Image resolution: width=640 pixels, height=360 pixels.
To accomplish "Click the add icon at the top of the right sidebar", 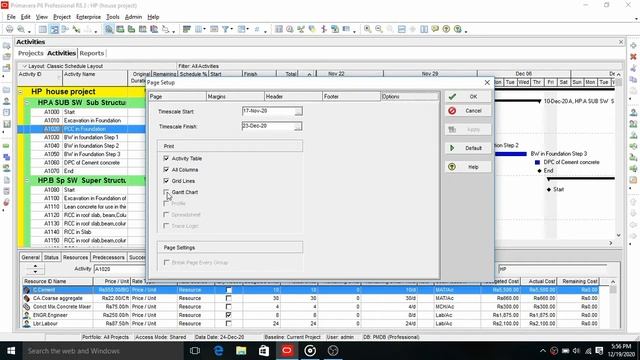I will pos(633,45).
